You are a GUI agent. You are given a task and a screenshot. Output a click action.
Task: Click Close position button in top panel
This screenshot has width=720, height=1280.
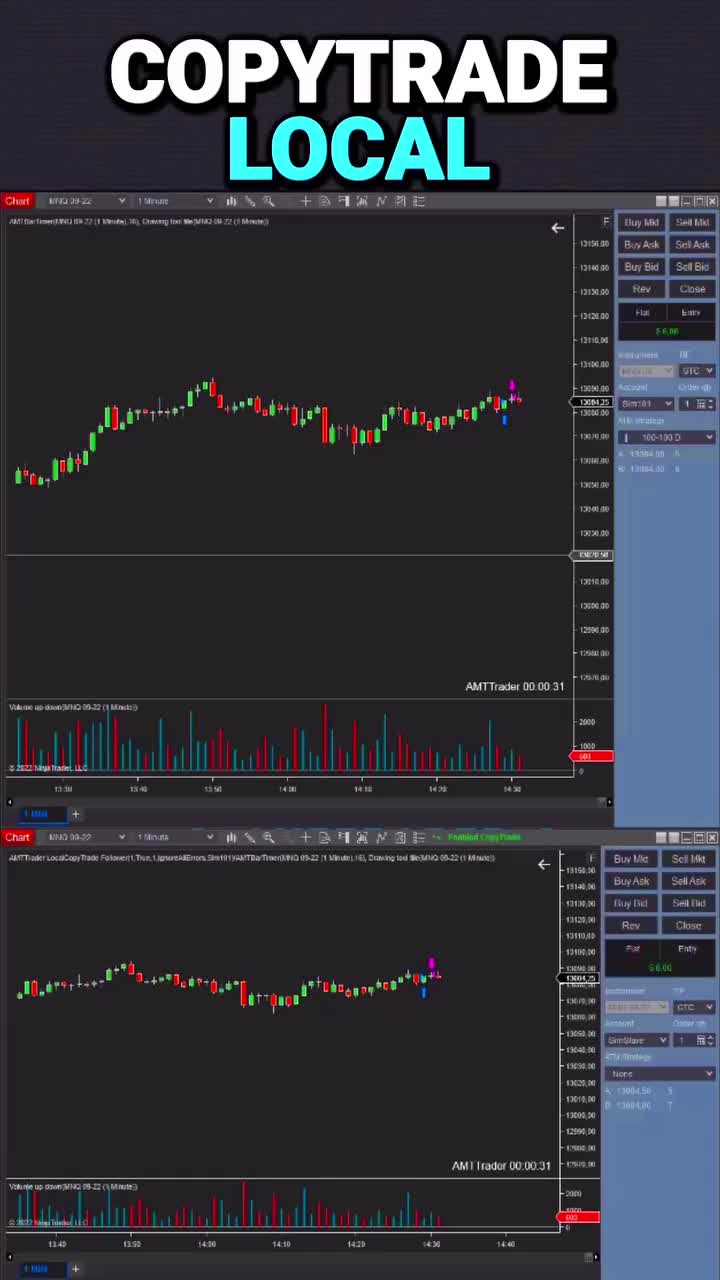click(x=692, y=289)
